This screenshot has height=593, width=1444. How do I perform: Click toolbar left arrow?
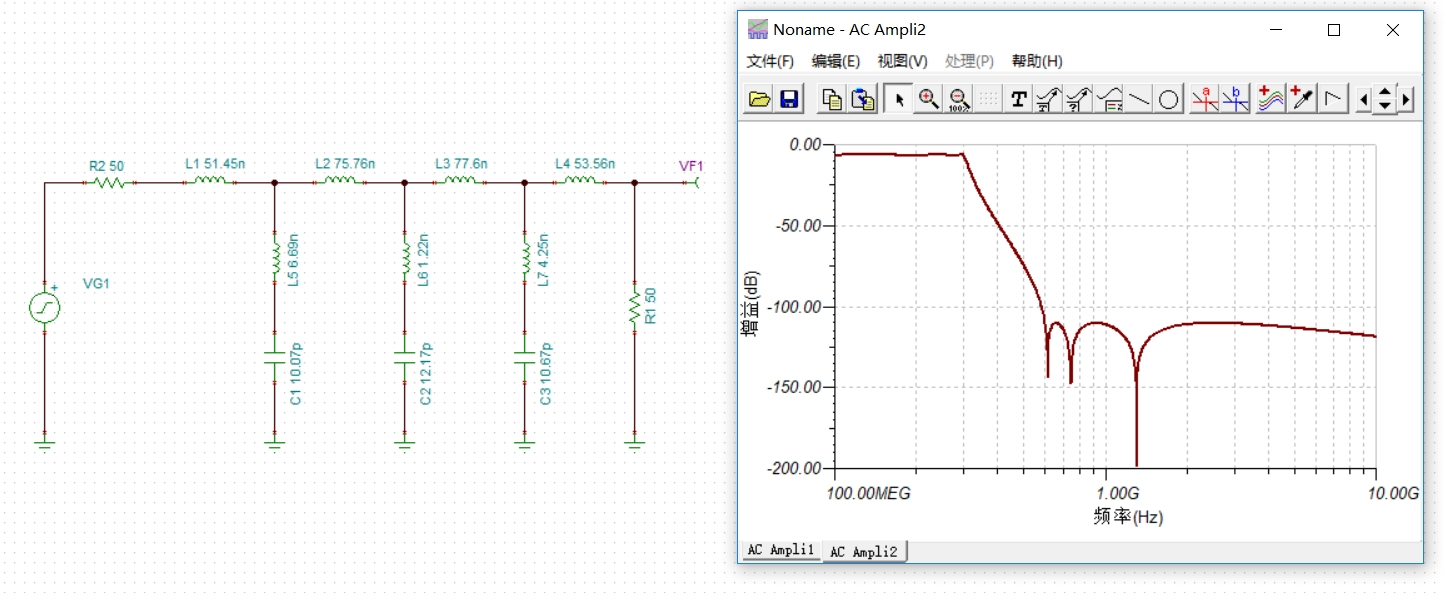click(x=1364, y=99)
